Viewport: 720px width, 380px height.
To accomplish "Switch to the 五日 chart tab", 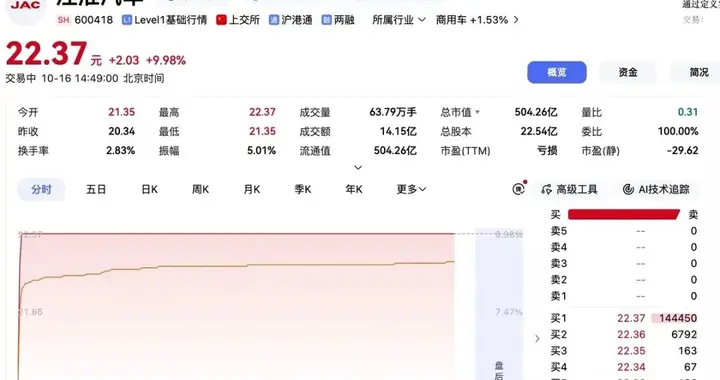I will tap(96, 190).
